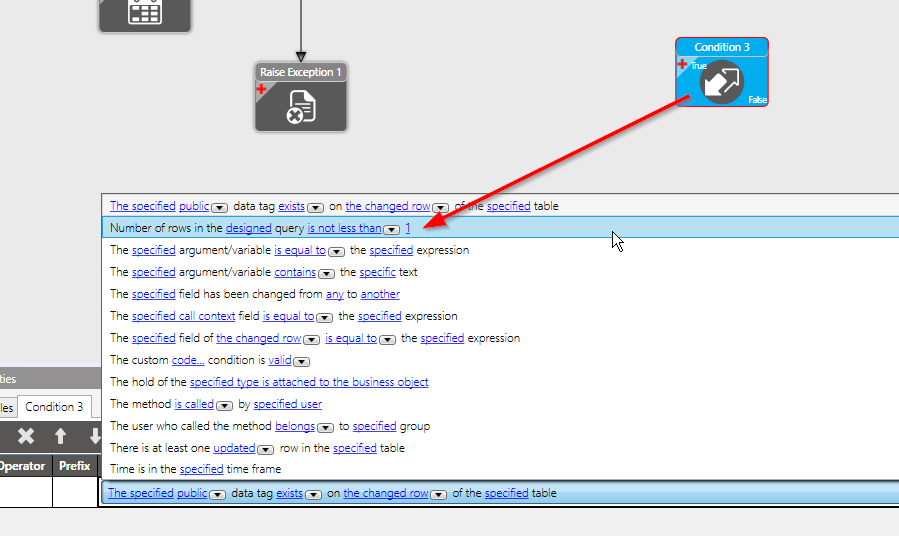Click 'specified' expression link in field-of changed row
Screen dimensions: 899x536
coord(442,338)
